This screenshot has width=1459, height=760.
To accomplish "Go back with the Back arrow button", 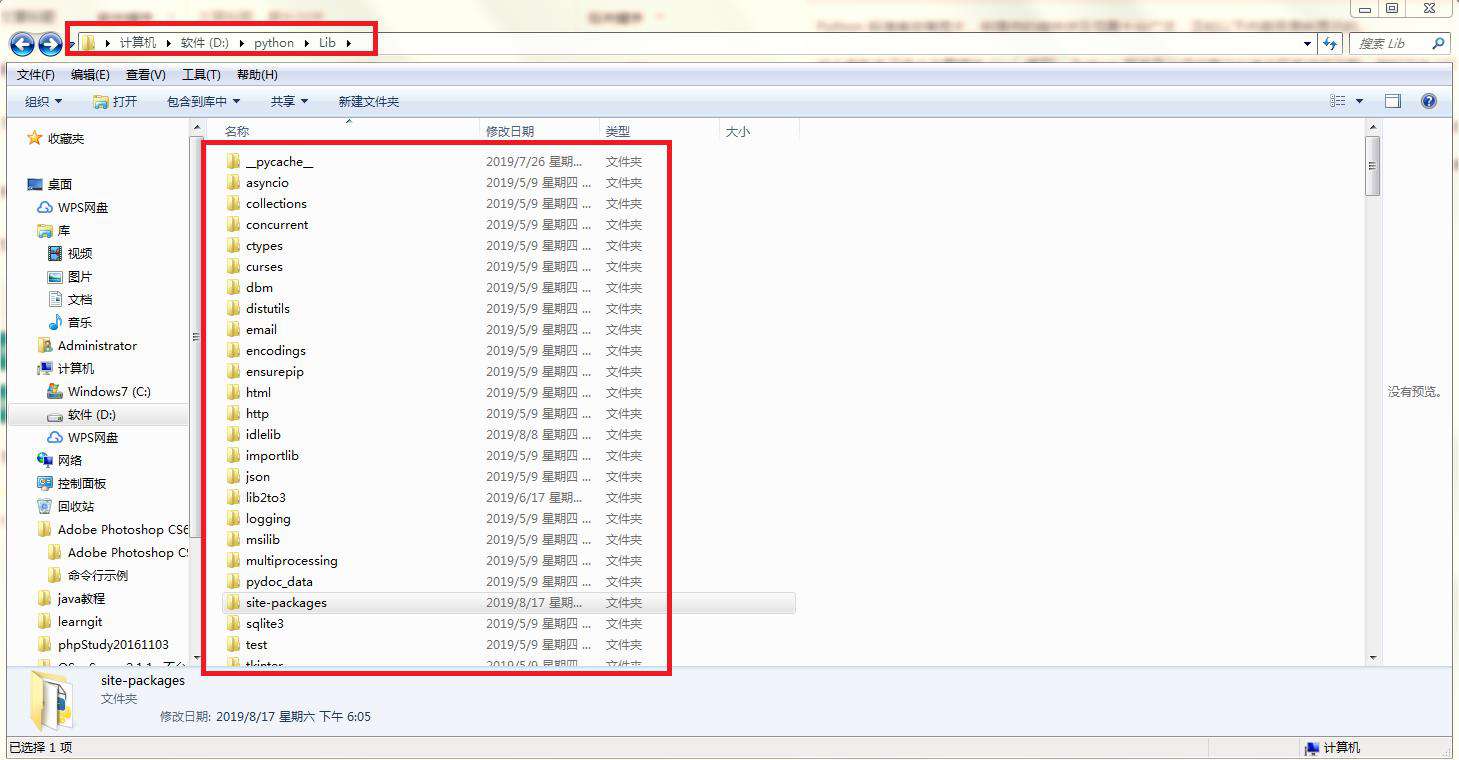I will [x=22, y=44].
